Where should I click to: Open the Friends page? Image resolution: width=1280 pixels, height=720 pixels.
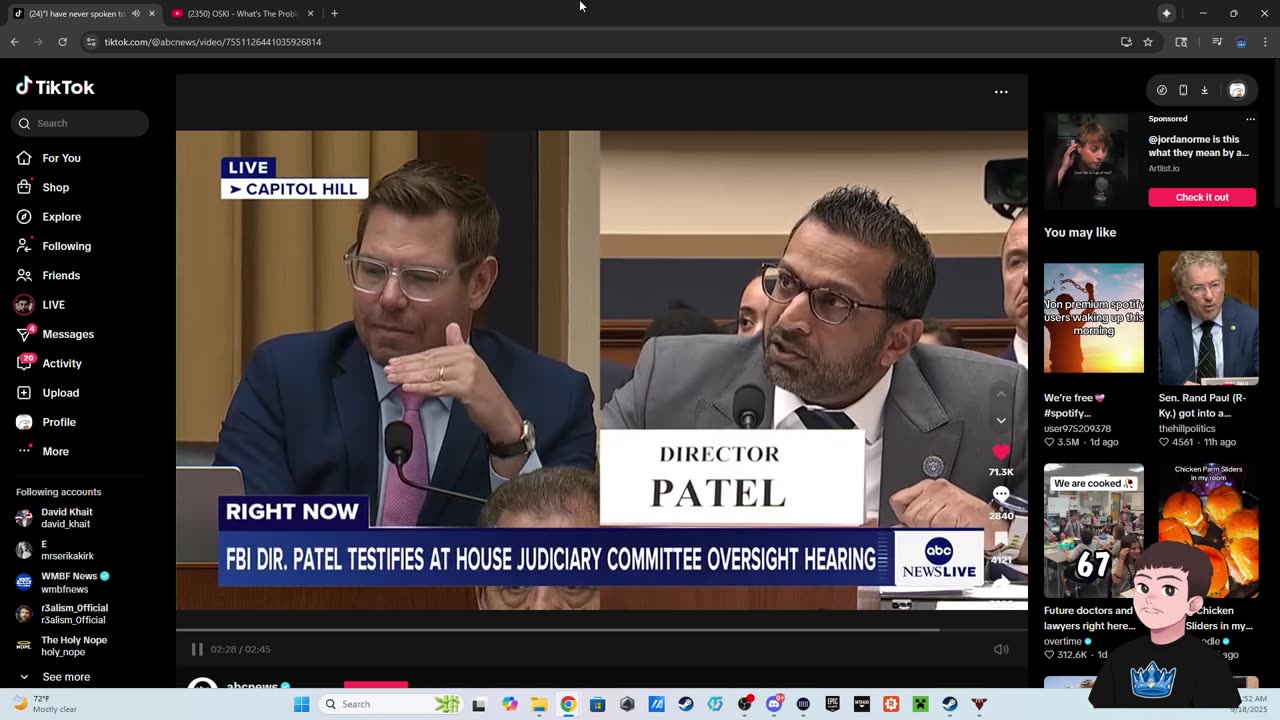[x=61, y=275]
